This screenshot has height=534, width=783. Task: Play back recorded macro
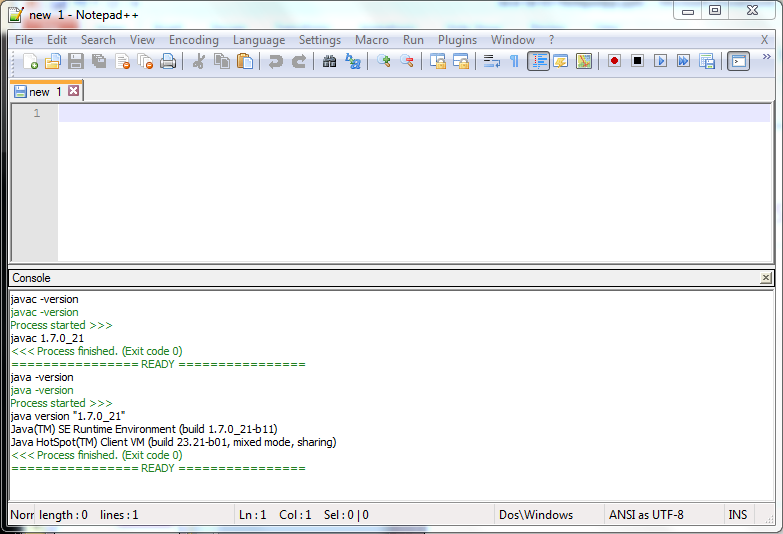[x=660, y=61]
